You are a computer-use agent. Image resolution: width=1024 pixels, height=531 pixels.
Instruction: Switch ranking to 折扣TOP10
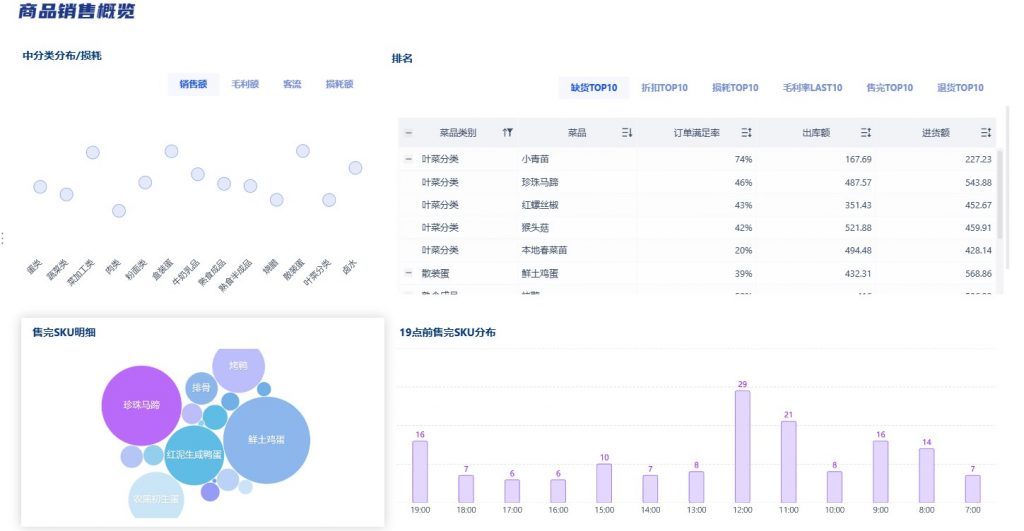[664, 88]
